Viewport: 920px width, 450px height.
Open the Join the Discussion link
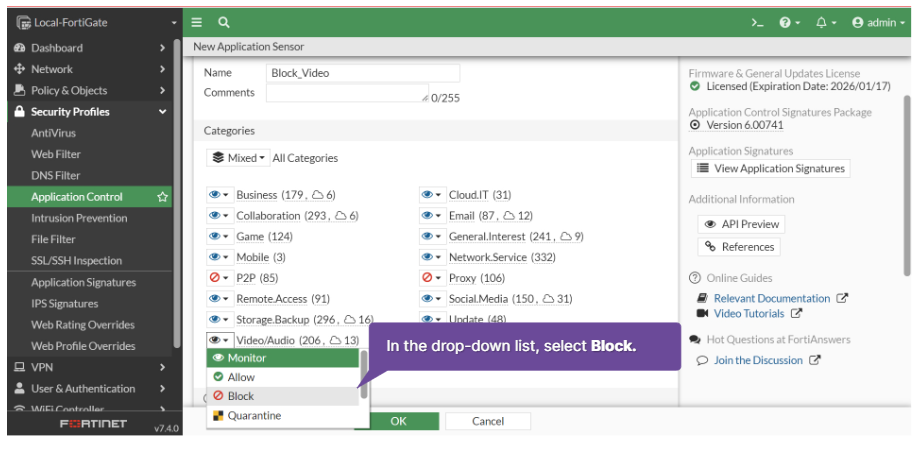tap(758, 360)
